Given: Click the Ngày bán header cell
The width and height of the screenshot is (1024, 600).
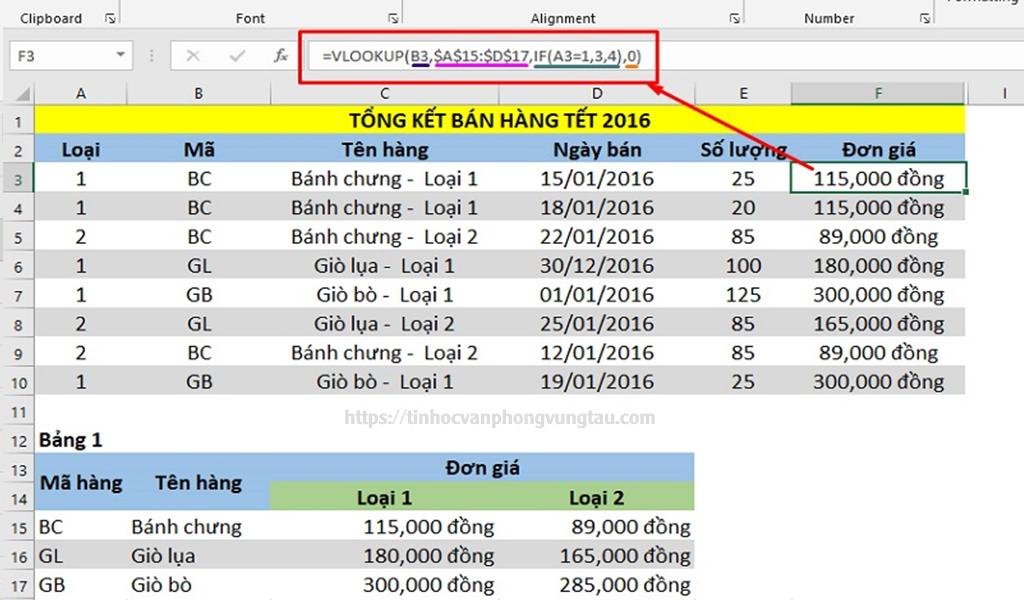Looking at the screenshot, I should (597, 150).
